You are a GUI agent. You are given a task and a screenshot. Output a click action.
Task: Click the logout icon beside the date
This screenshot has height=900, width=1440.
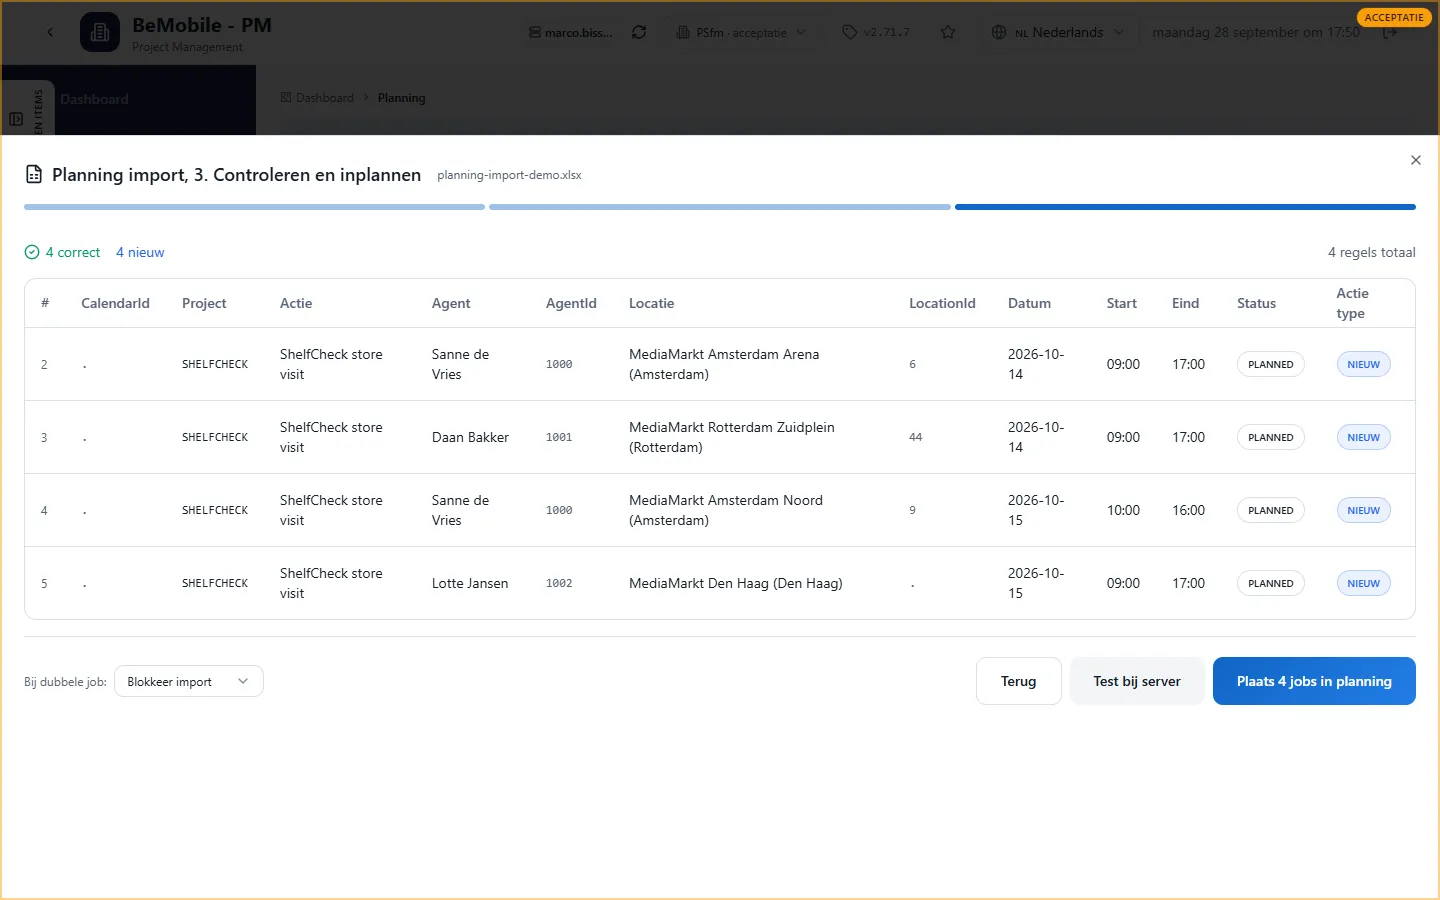point(1390,32)
